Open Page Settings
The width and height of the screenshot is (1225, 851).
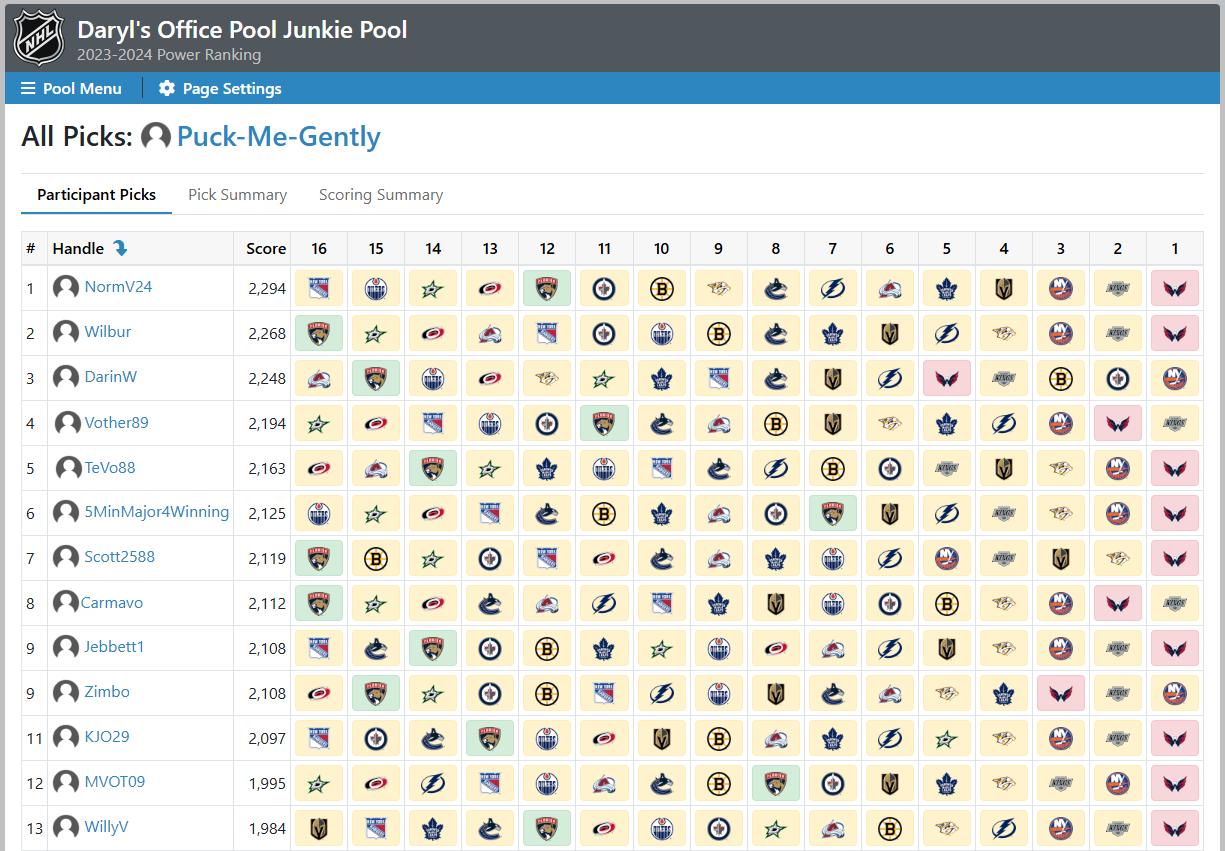pyautogui.click(x=220, y=88)
